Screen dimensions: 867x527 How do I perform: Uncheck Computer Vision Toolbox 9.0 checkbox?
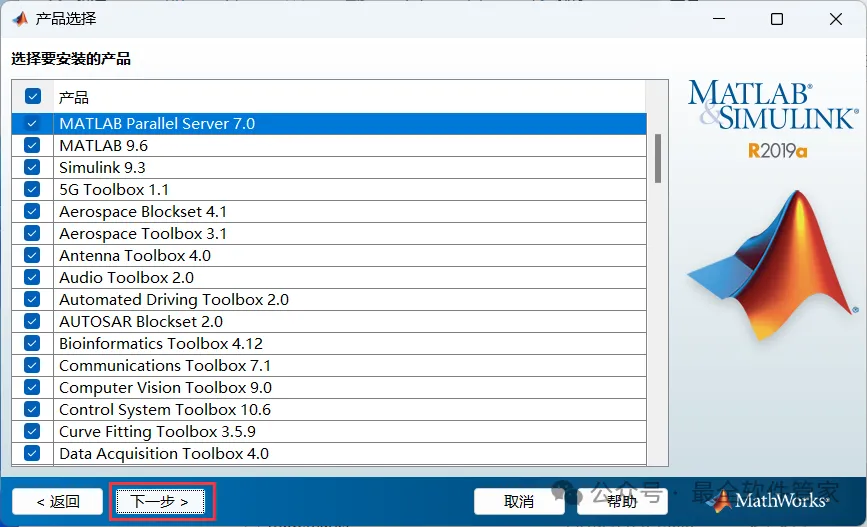(32, 387)
